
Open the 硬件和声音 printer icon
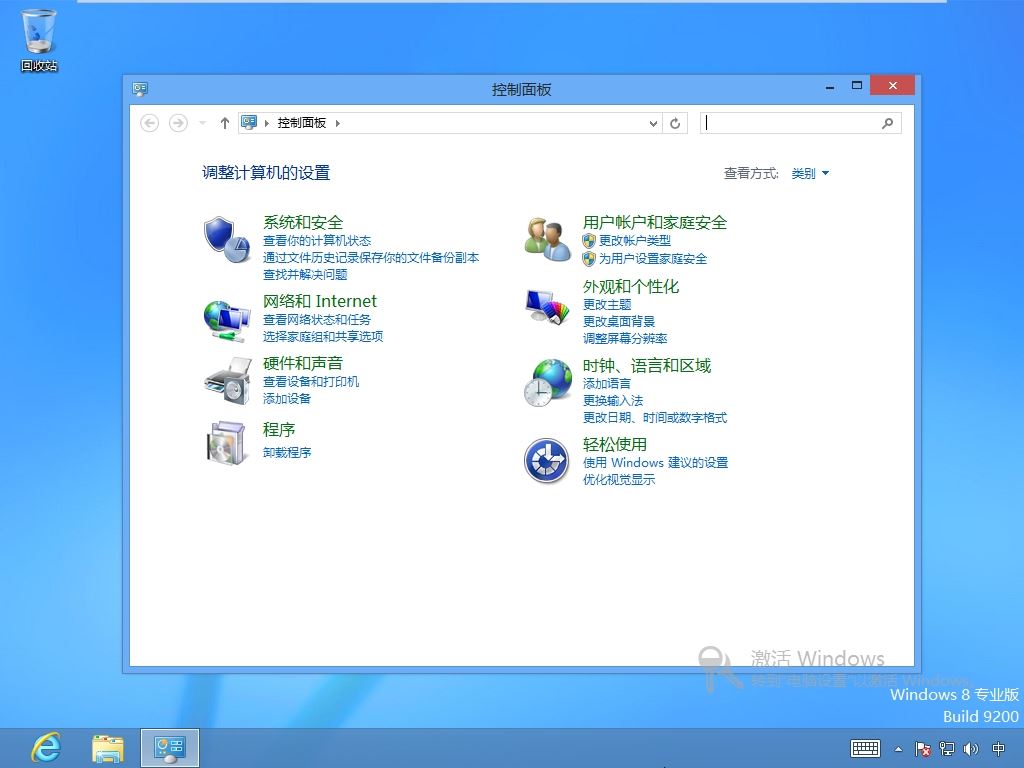227,381
